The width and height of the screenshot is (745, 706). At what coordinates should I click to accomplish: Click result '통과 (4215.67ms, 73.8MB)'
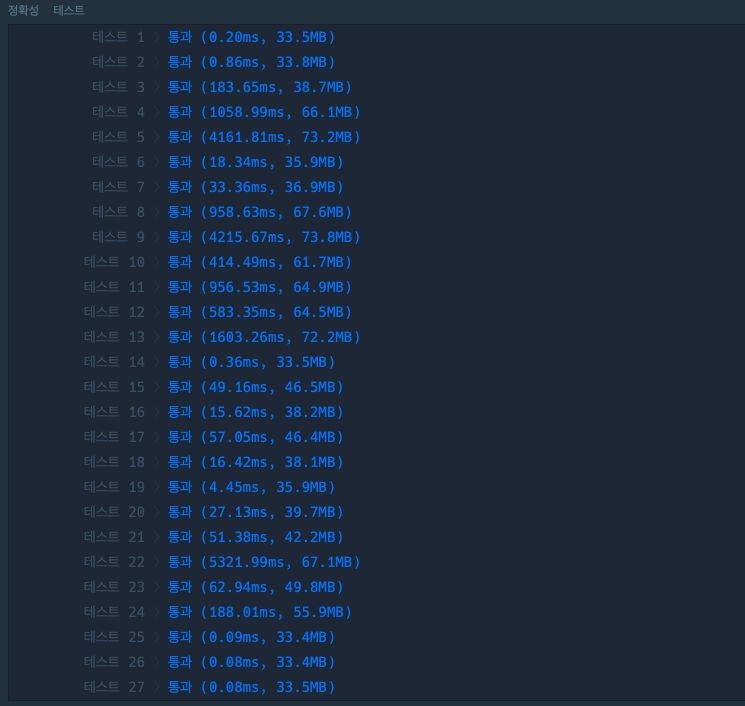click(x=264, y=237)
